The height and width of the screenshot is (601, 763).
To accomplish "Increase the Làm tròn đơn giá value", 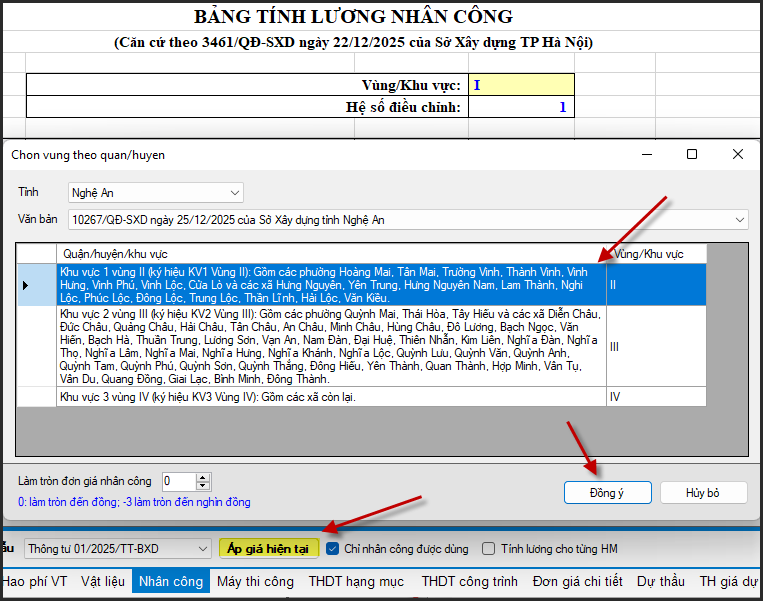I will (x=204, y=477).
